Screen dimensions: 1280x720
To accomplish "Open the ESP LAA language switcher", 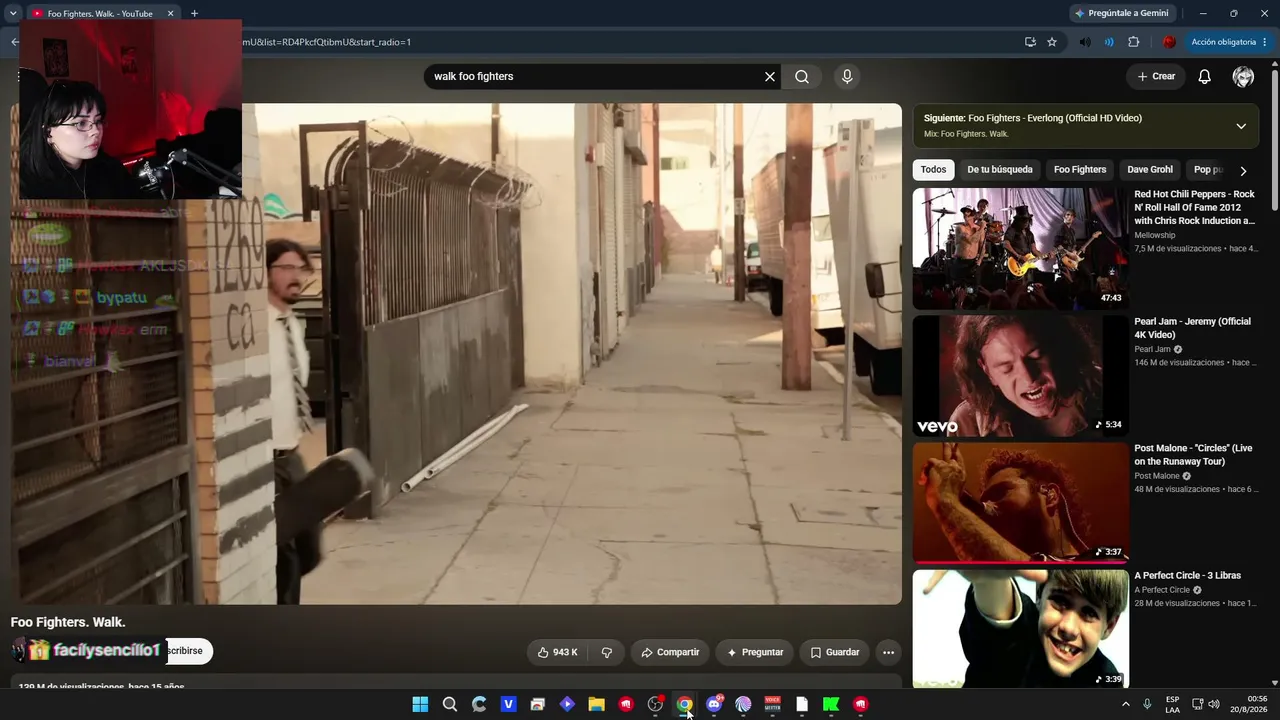I will click(1172, 705).
